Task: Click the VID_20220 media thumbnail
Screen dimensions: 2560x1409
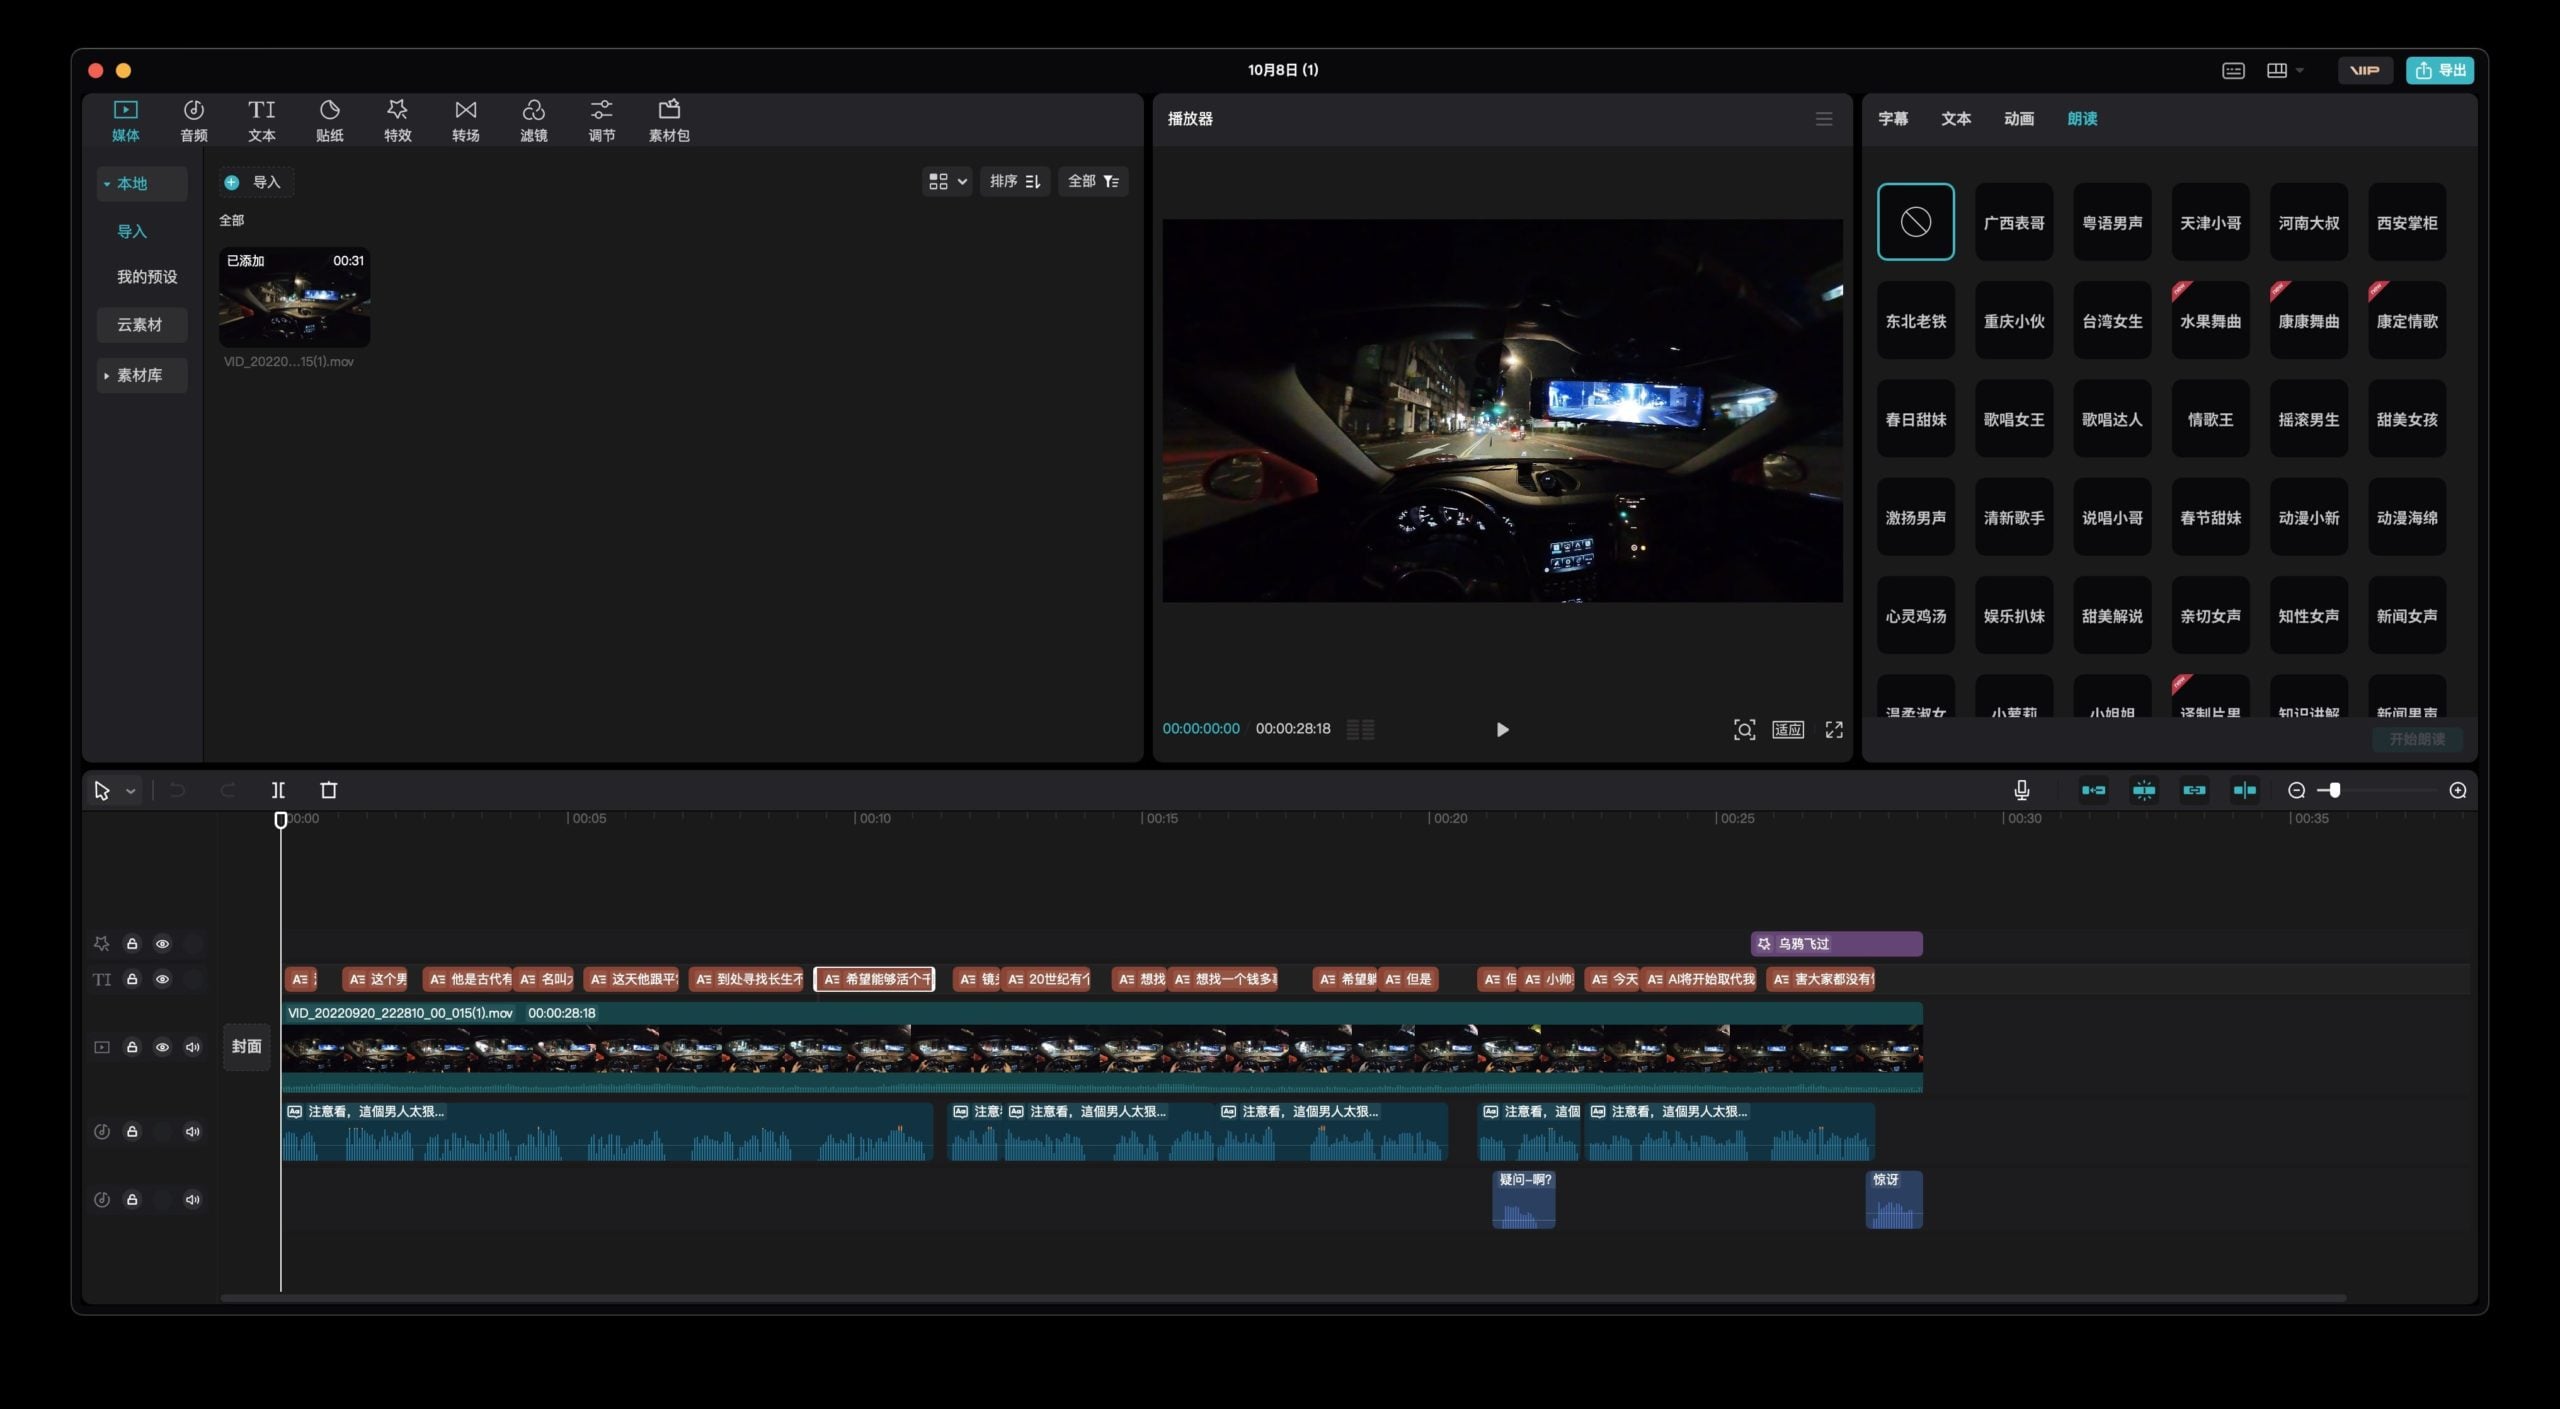Action: click(294, 297)
